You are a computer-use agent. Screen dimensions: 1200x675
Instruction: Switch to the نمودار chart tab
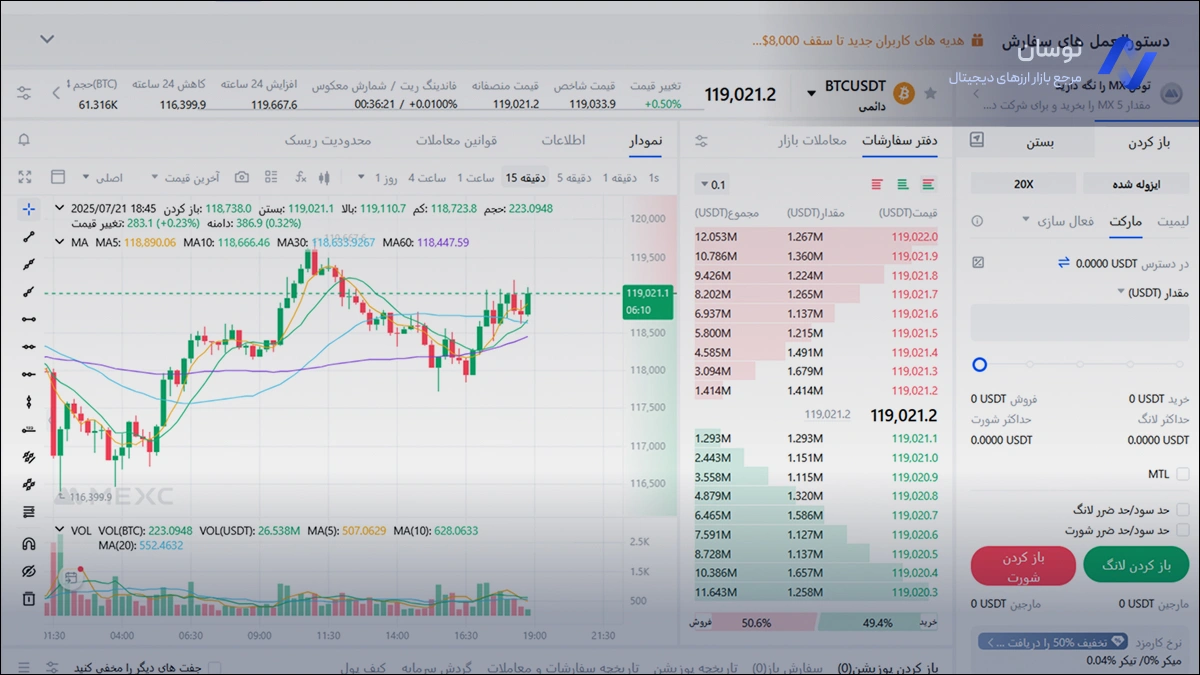pos(645,140)
